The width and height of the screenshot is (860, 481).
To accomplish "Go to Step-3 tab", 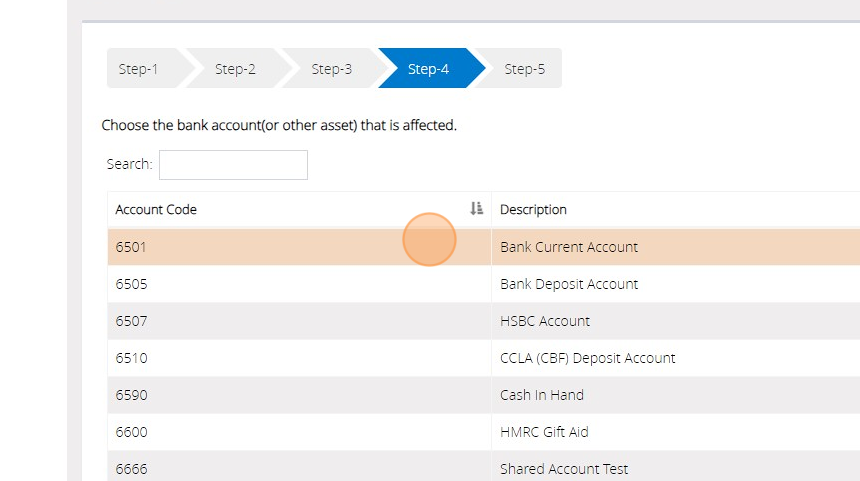I will click(x=331, y=69).
